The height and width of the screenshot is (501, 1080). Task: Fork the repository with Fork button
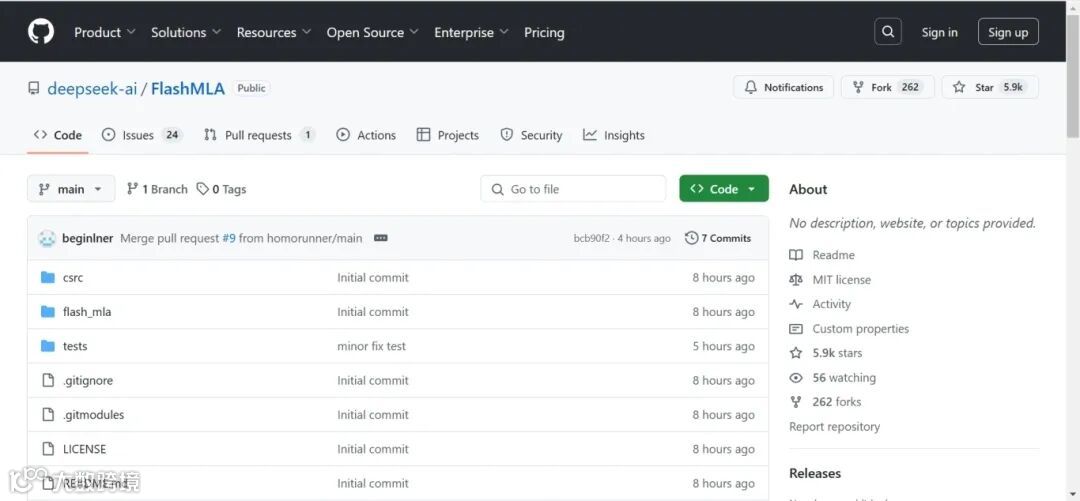(887, 88)
